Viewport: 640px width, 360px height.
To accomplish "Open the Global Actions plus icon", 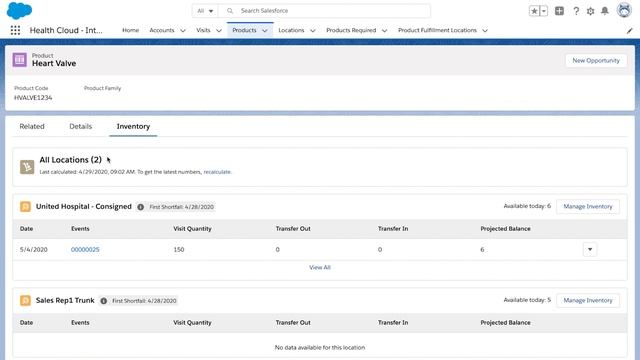I will click(x=559, y=11).
